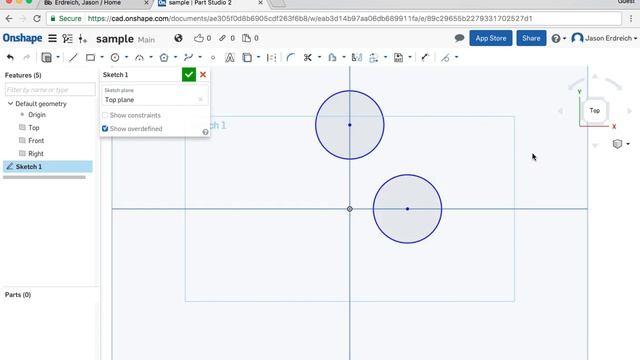Open the comments speech bubble icon
Image resolution: width=640 pixels, height=360 pixels.
tap(459, 38)
